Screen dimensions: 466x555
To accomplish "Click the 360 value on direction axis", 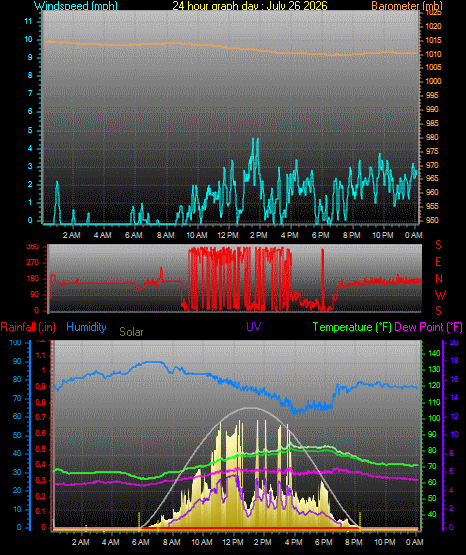I will (33, 247).
